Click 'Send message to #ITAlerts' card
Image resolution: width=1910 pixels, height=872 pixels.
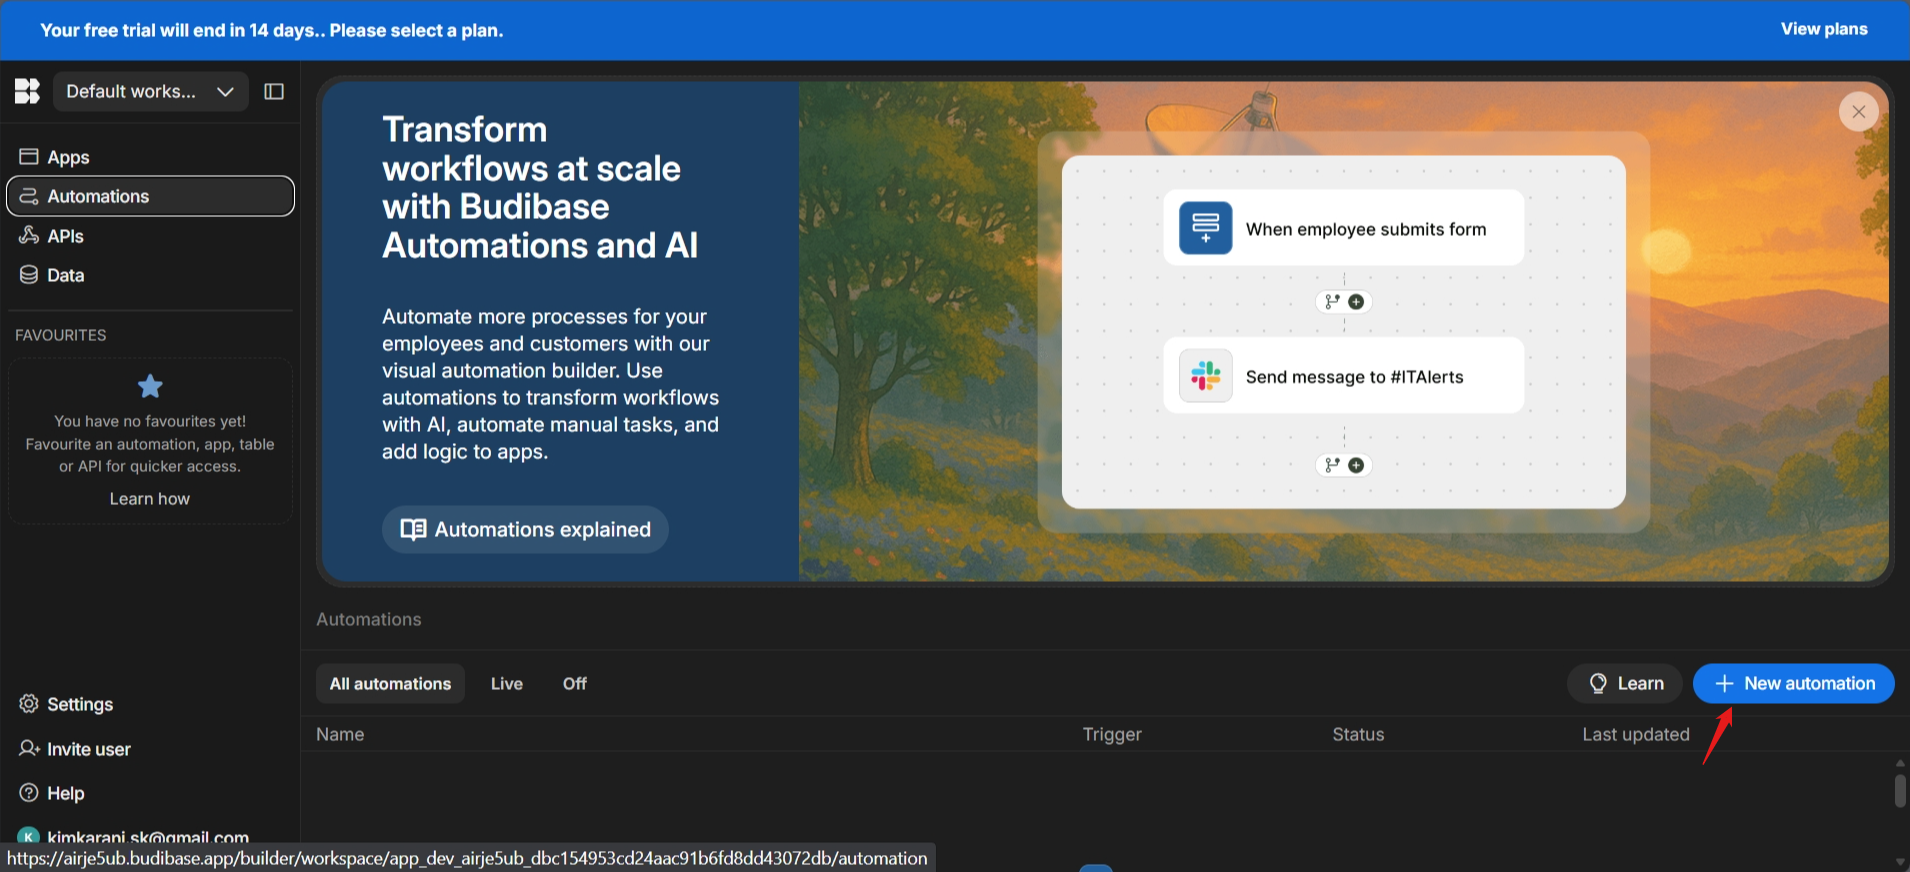(x=1344, y=376)
